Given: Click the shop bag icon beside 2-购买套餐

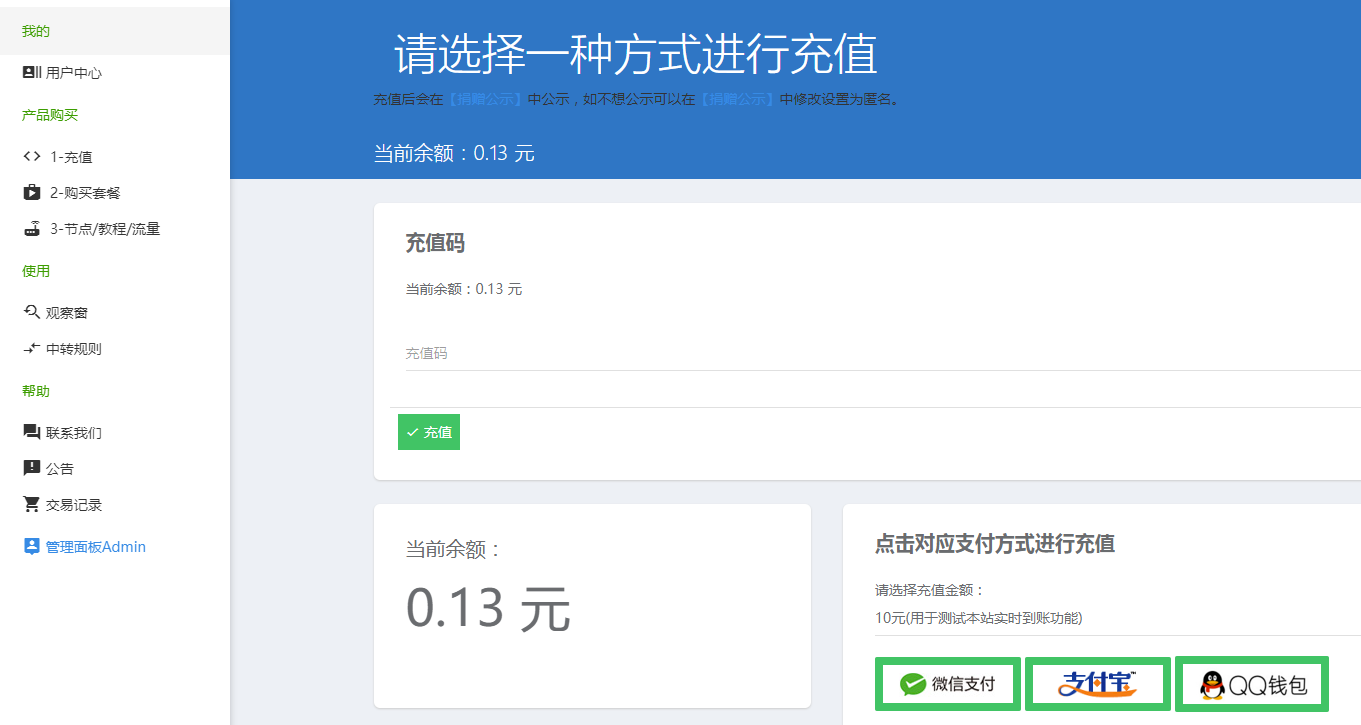Looking at the screenshot, I should tap(32, 192).
